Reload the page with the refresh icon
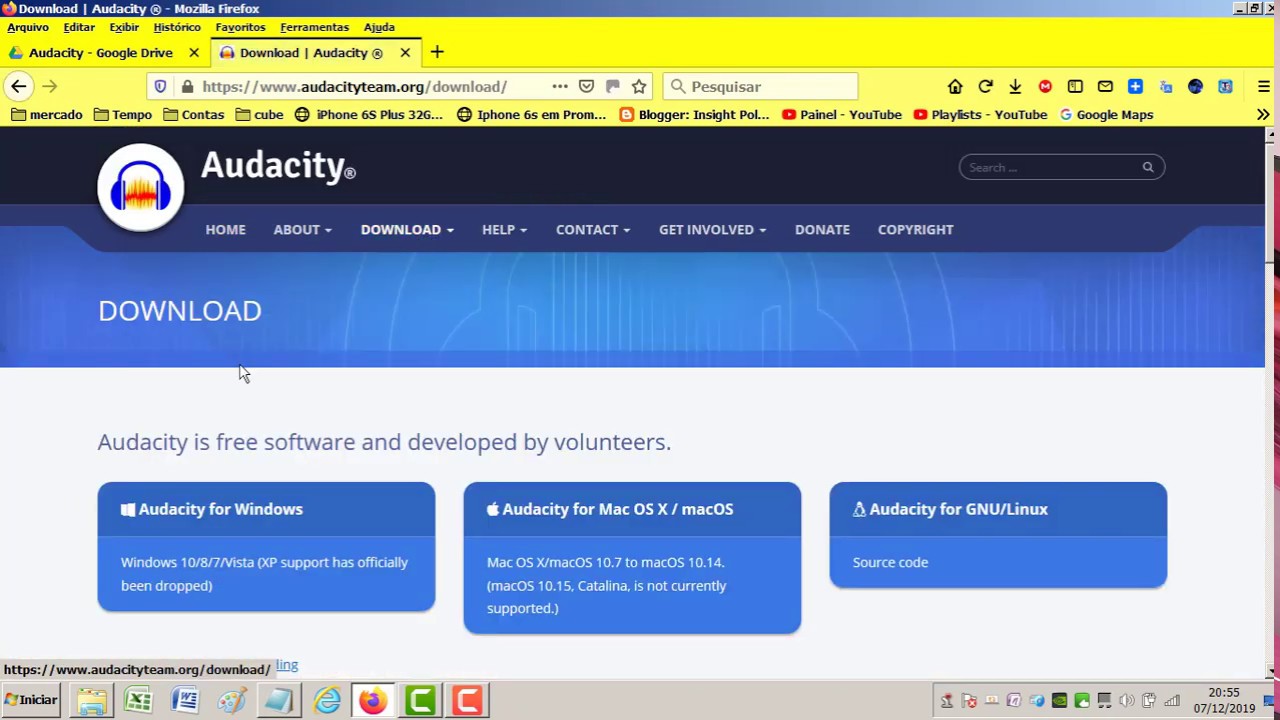 pyautogui.click(x=985, y=87)
